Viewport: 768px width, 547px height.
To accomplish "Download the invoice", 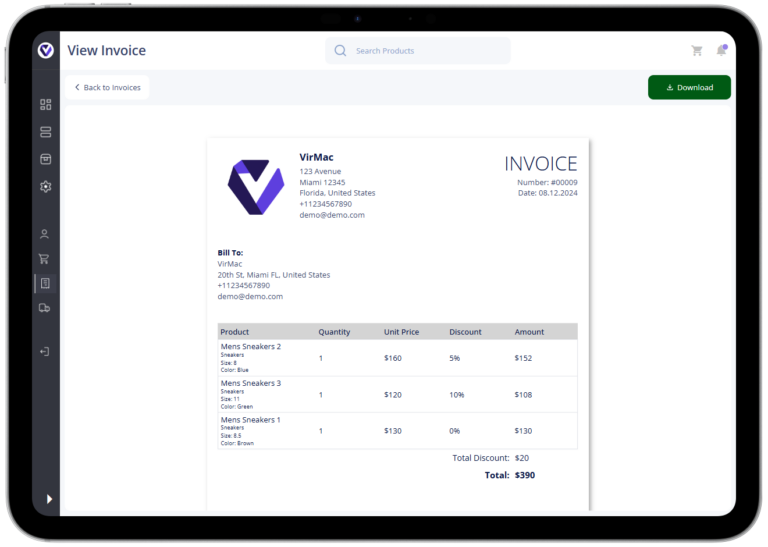I will tap(689, 87).
